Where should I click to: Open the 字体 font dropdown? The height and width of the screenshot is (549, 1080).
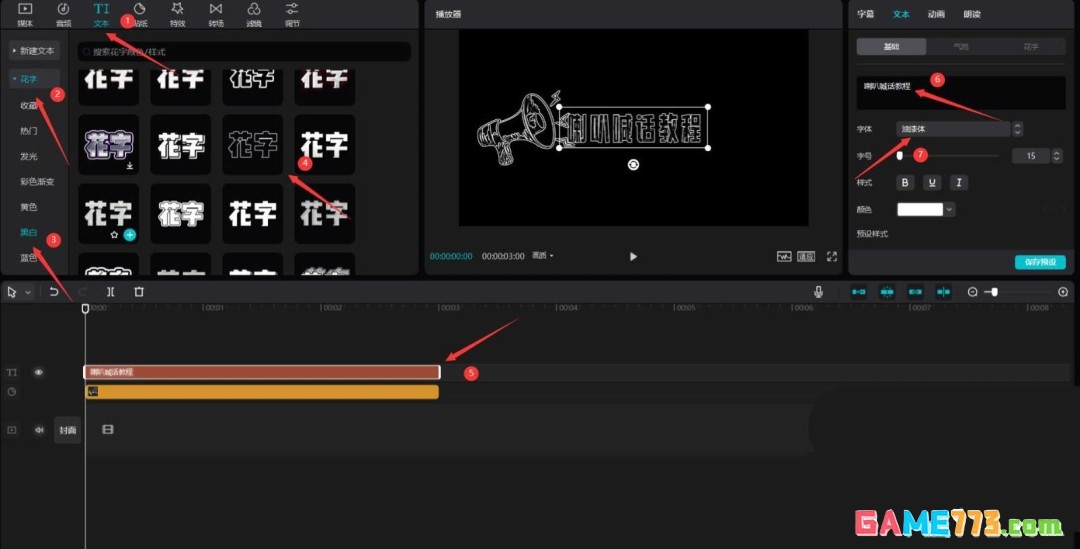pos(953,129)
